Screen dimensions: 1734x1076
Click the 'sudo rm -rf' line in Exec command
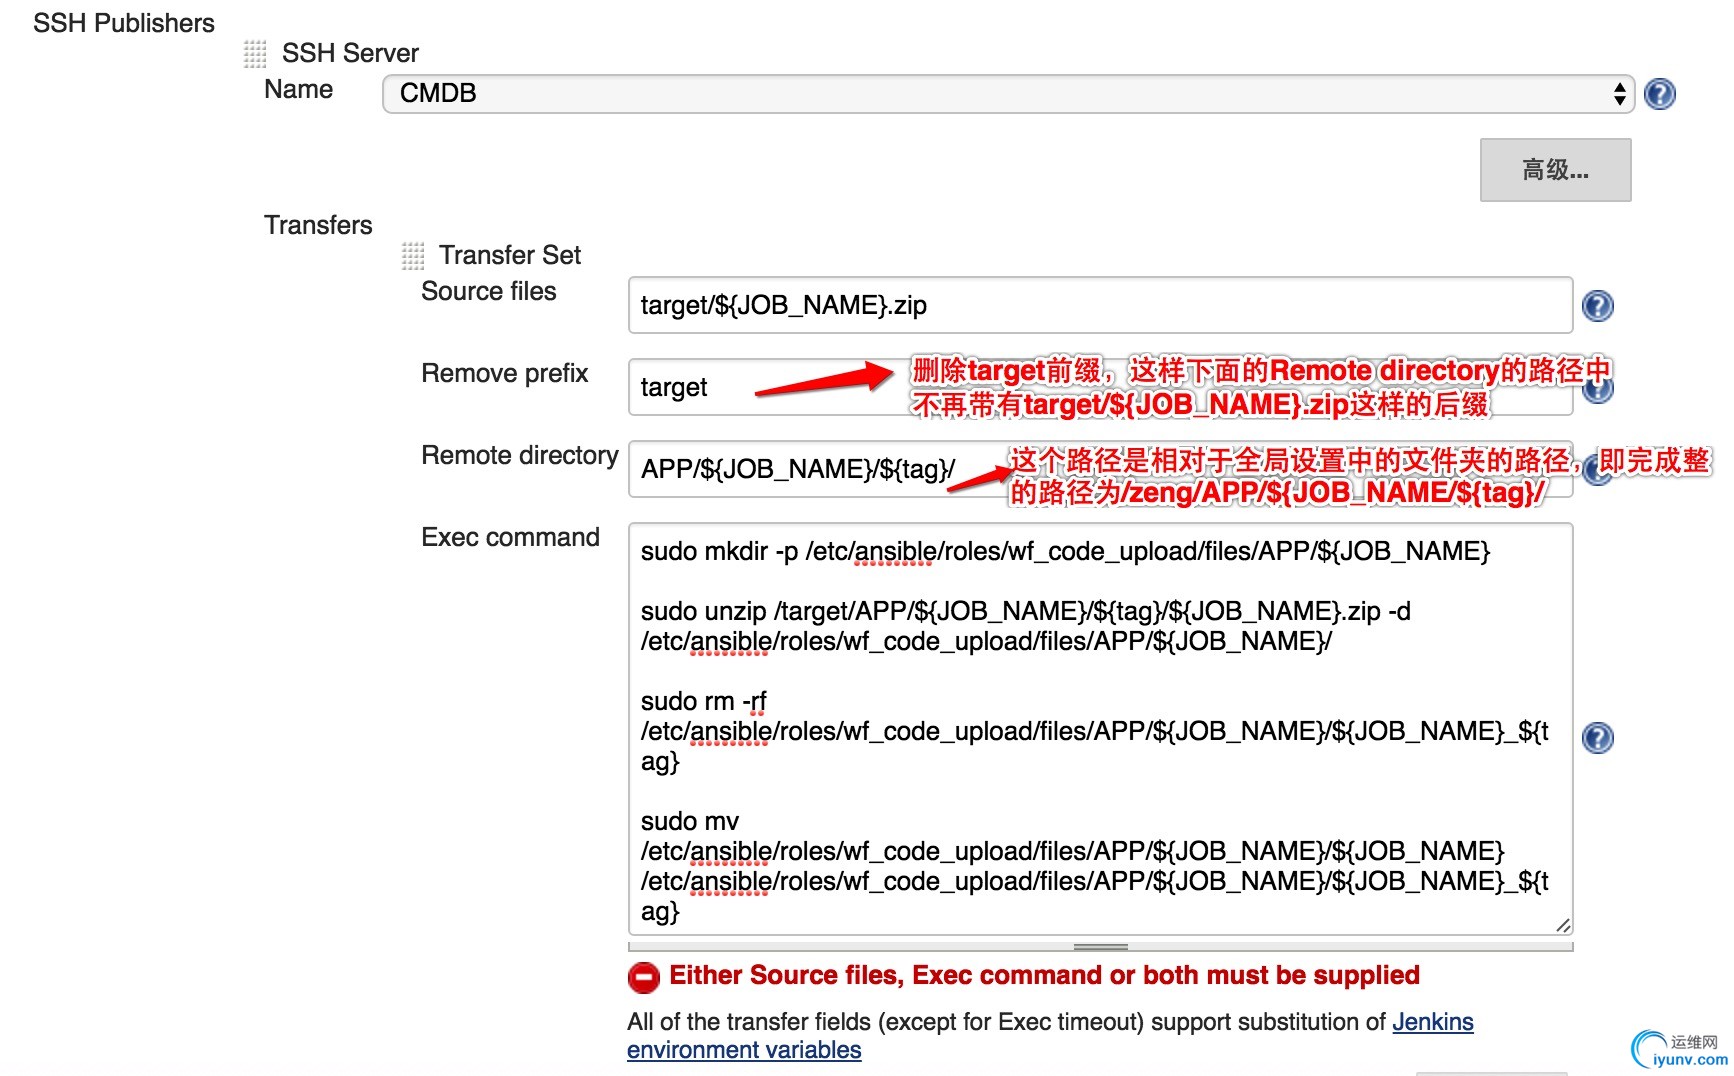point(704,701)
